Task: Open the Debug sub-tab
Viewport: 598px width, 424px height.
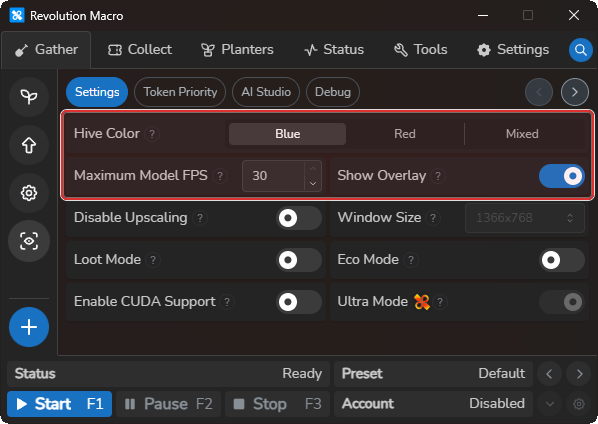Action: tap(333, 92)
